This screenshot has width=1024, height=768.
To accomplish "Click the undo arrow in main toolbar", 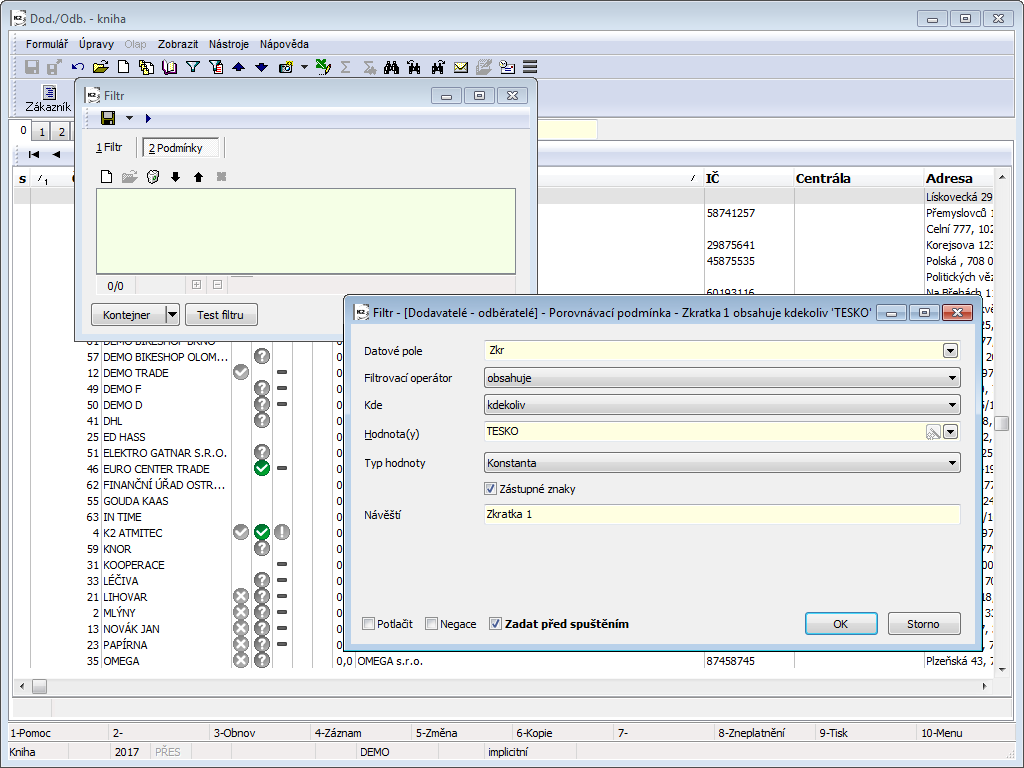I will tap(78, 67).
